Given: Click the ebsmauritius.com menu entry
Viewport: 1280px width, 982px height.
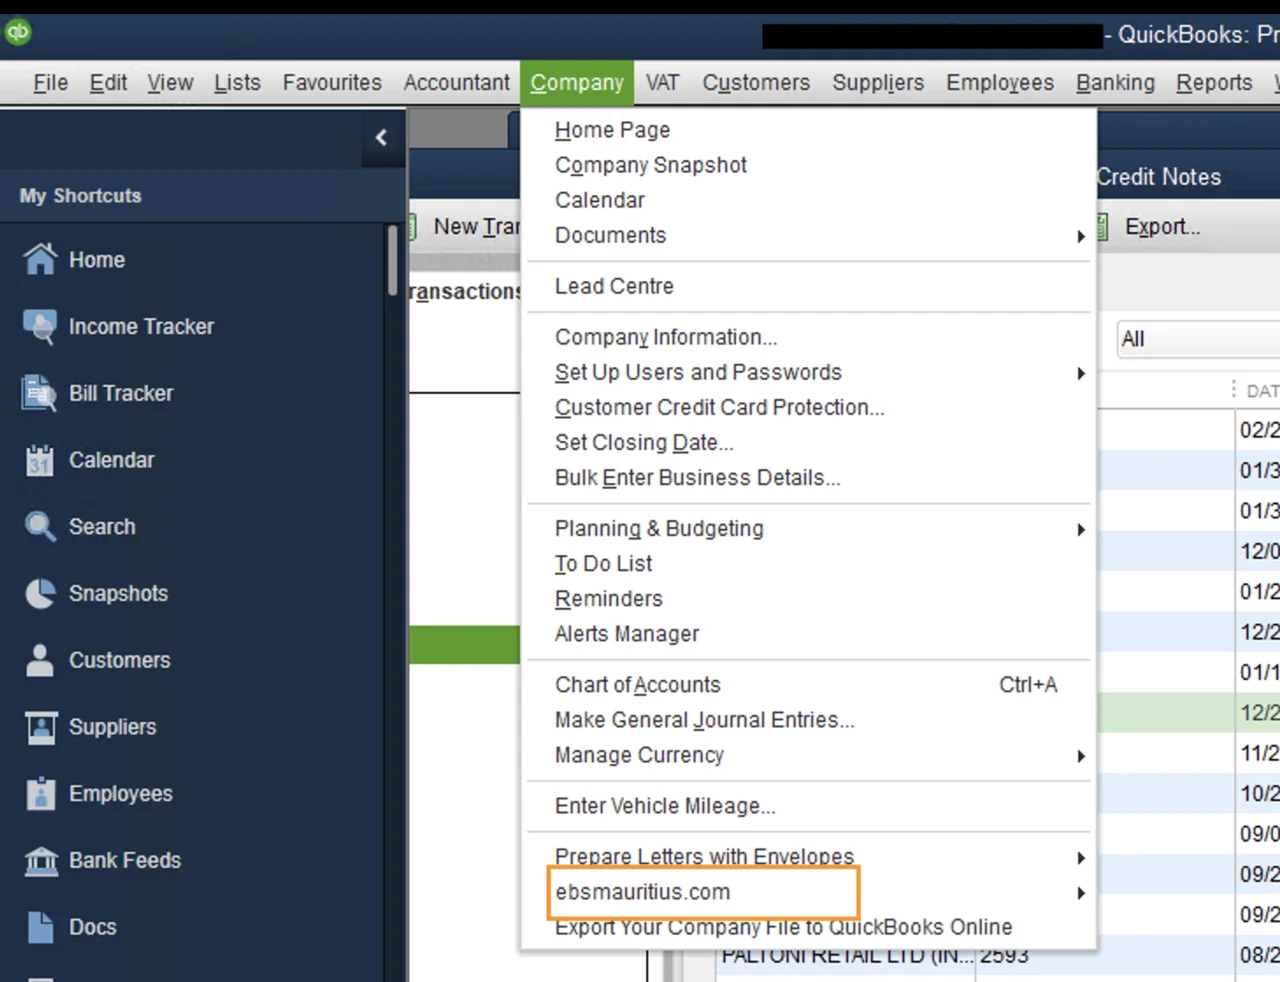Looking at the screenshot, I should point(643,892).
